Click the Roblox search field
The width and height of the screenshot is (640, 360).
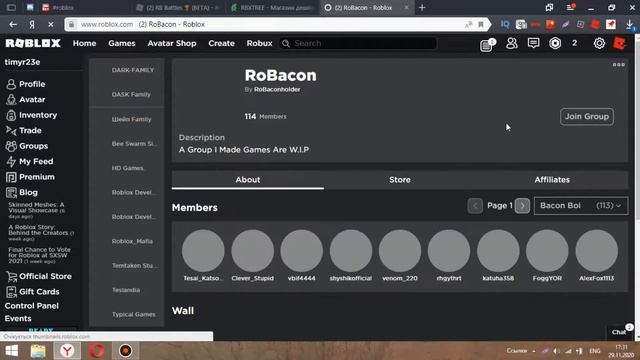click(358, 43)
